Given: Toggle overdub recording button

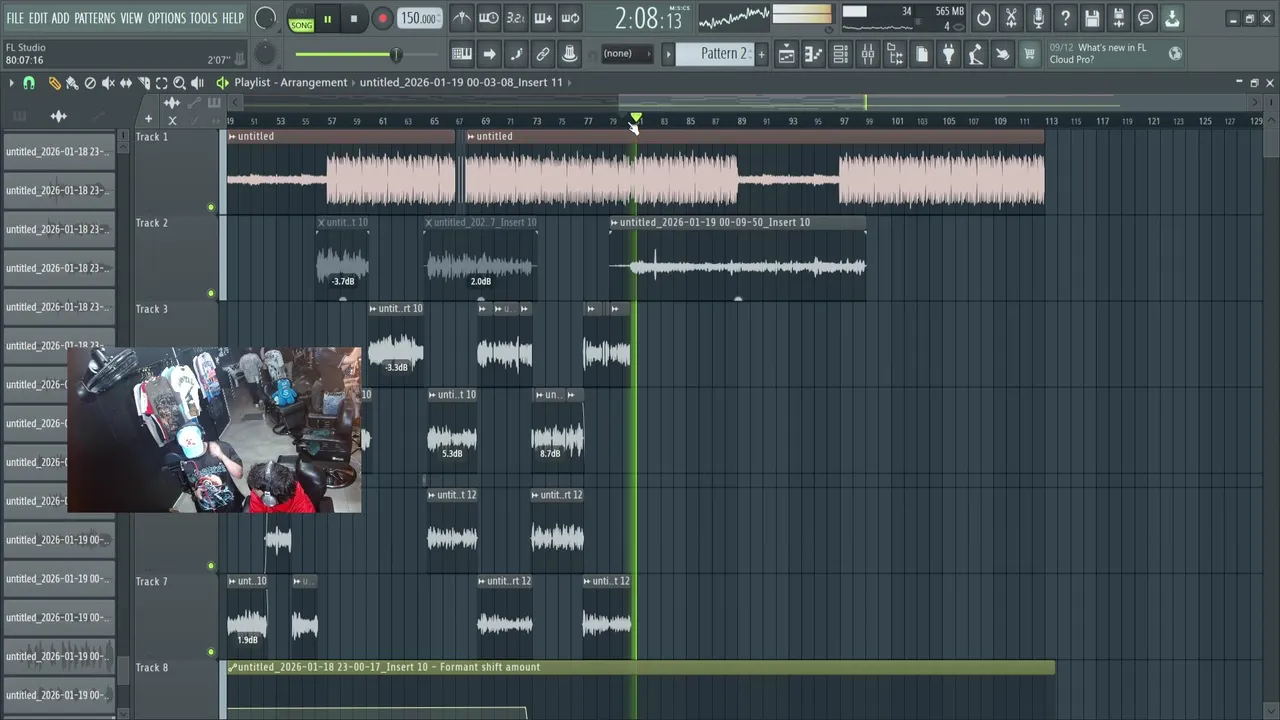Looking at the screenshot, I should 543,18.
